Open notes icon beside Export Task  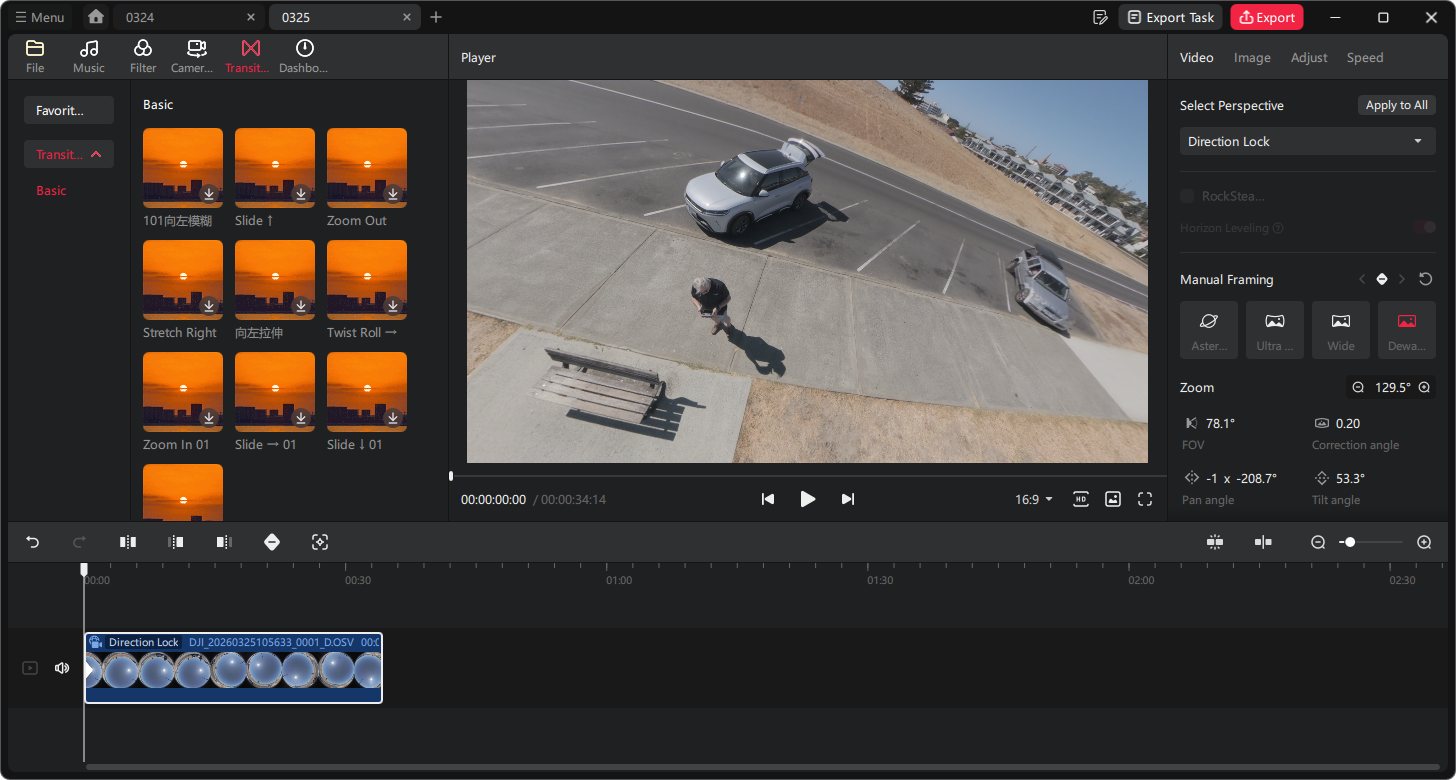click(1100, 17)
